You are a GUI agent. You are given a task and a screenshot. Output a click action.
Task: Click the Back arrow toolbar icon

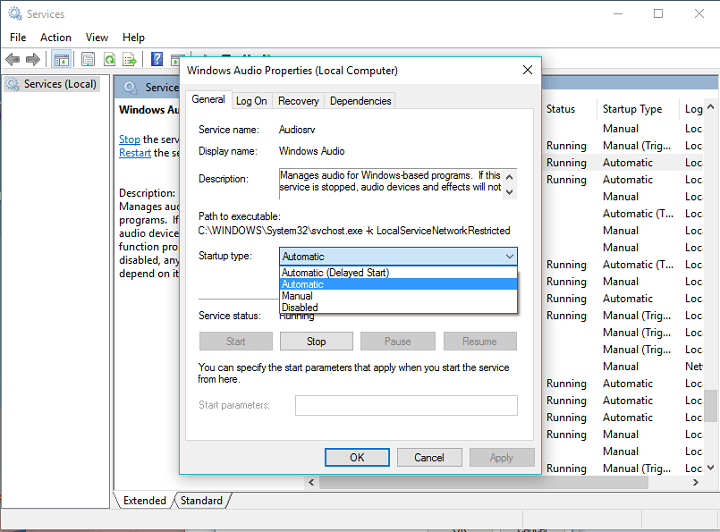coord(14,60)
